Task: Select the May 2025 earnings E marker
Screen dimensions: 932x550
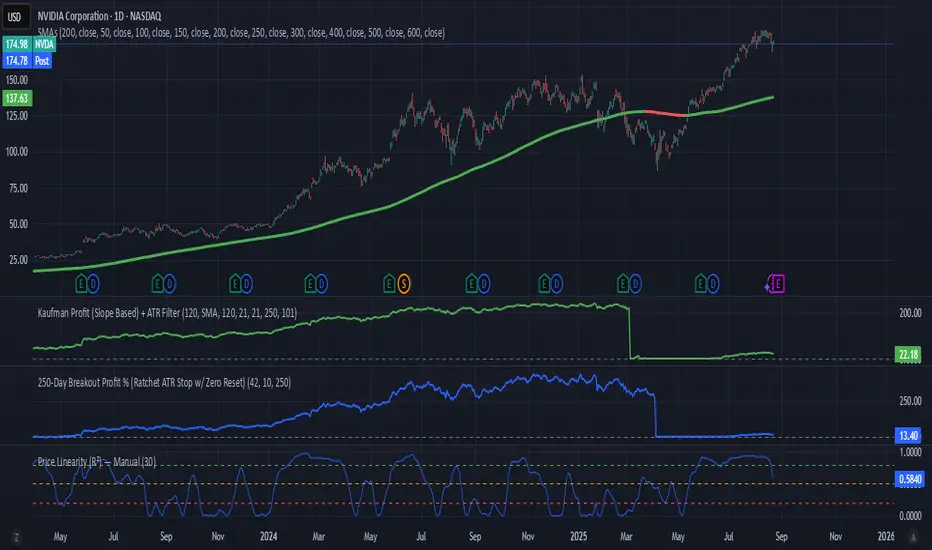Action: pyautogui.click(x=701, y=284)
